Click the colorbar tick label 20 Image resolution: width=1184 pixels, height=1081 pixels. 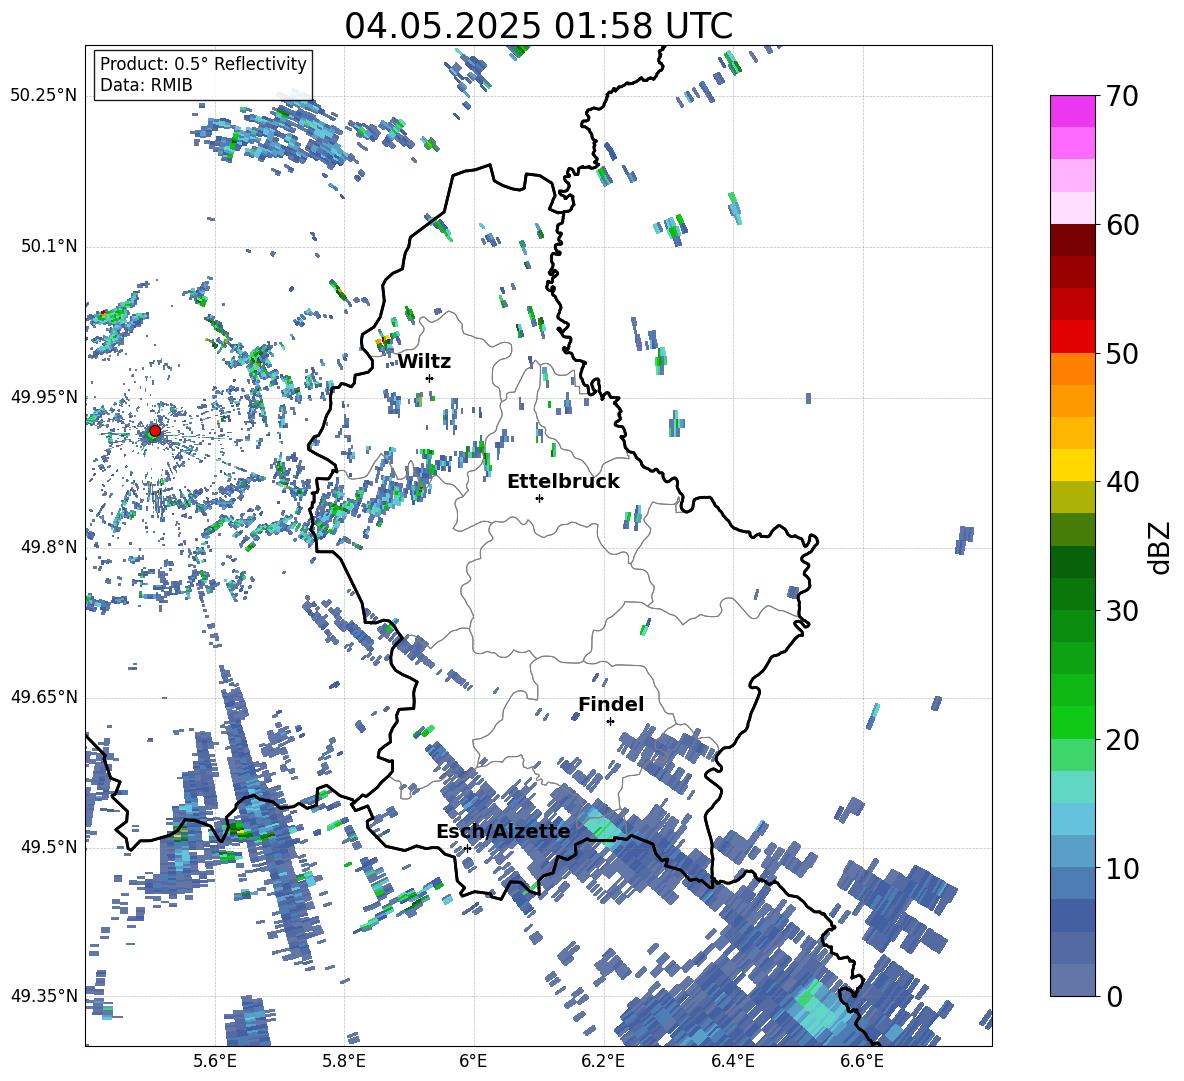[x=1121, y=740]
